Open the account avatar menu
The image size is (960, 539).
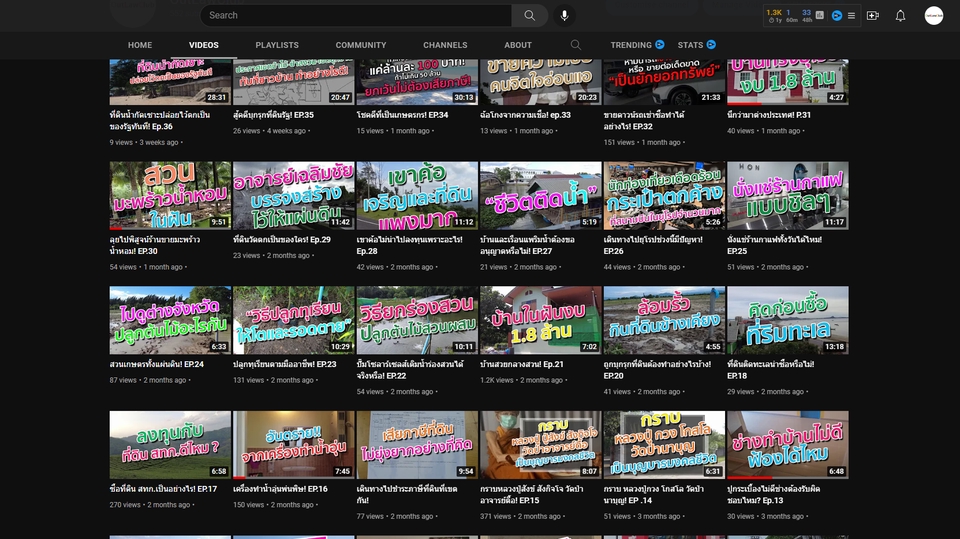[934, 15]
